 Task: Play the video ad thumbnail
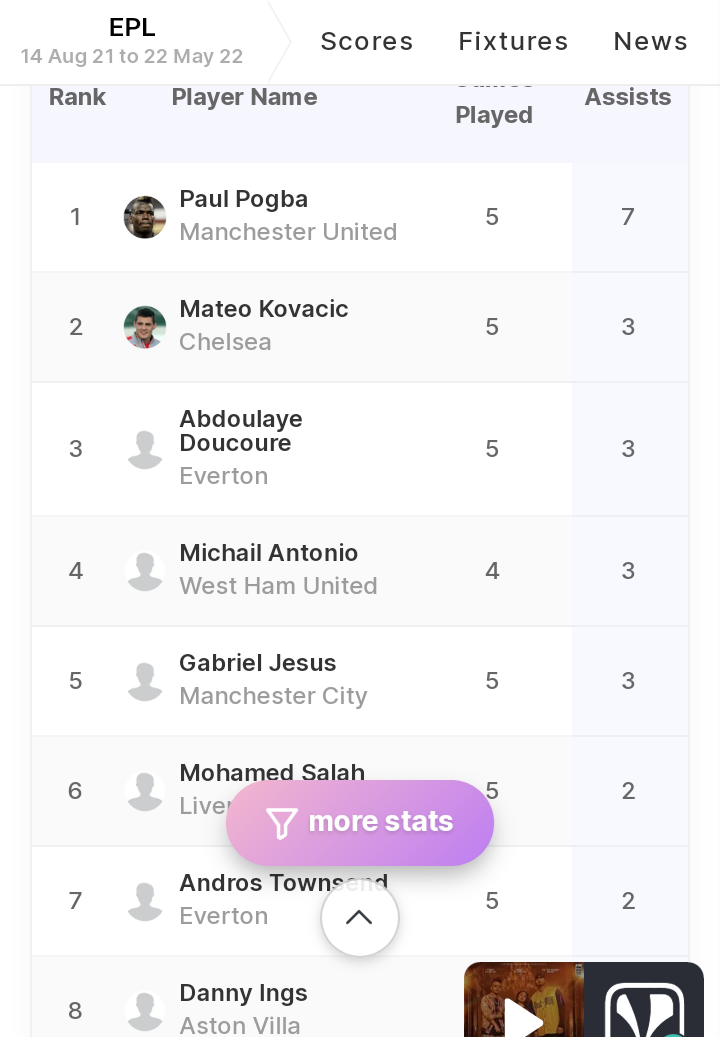click(524, 1000)
